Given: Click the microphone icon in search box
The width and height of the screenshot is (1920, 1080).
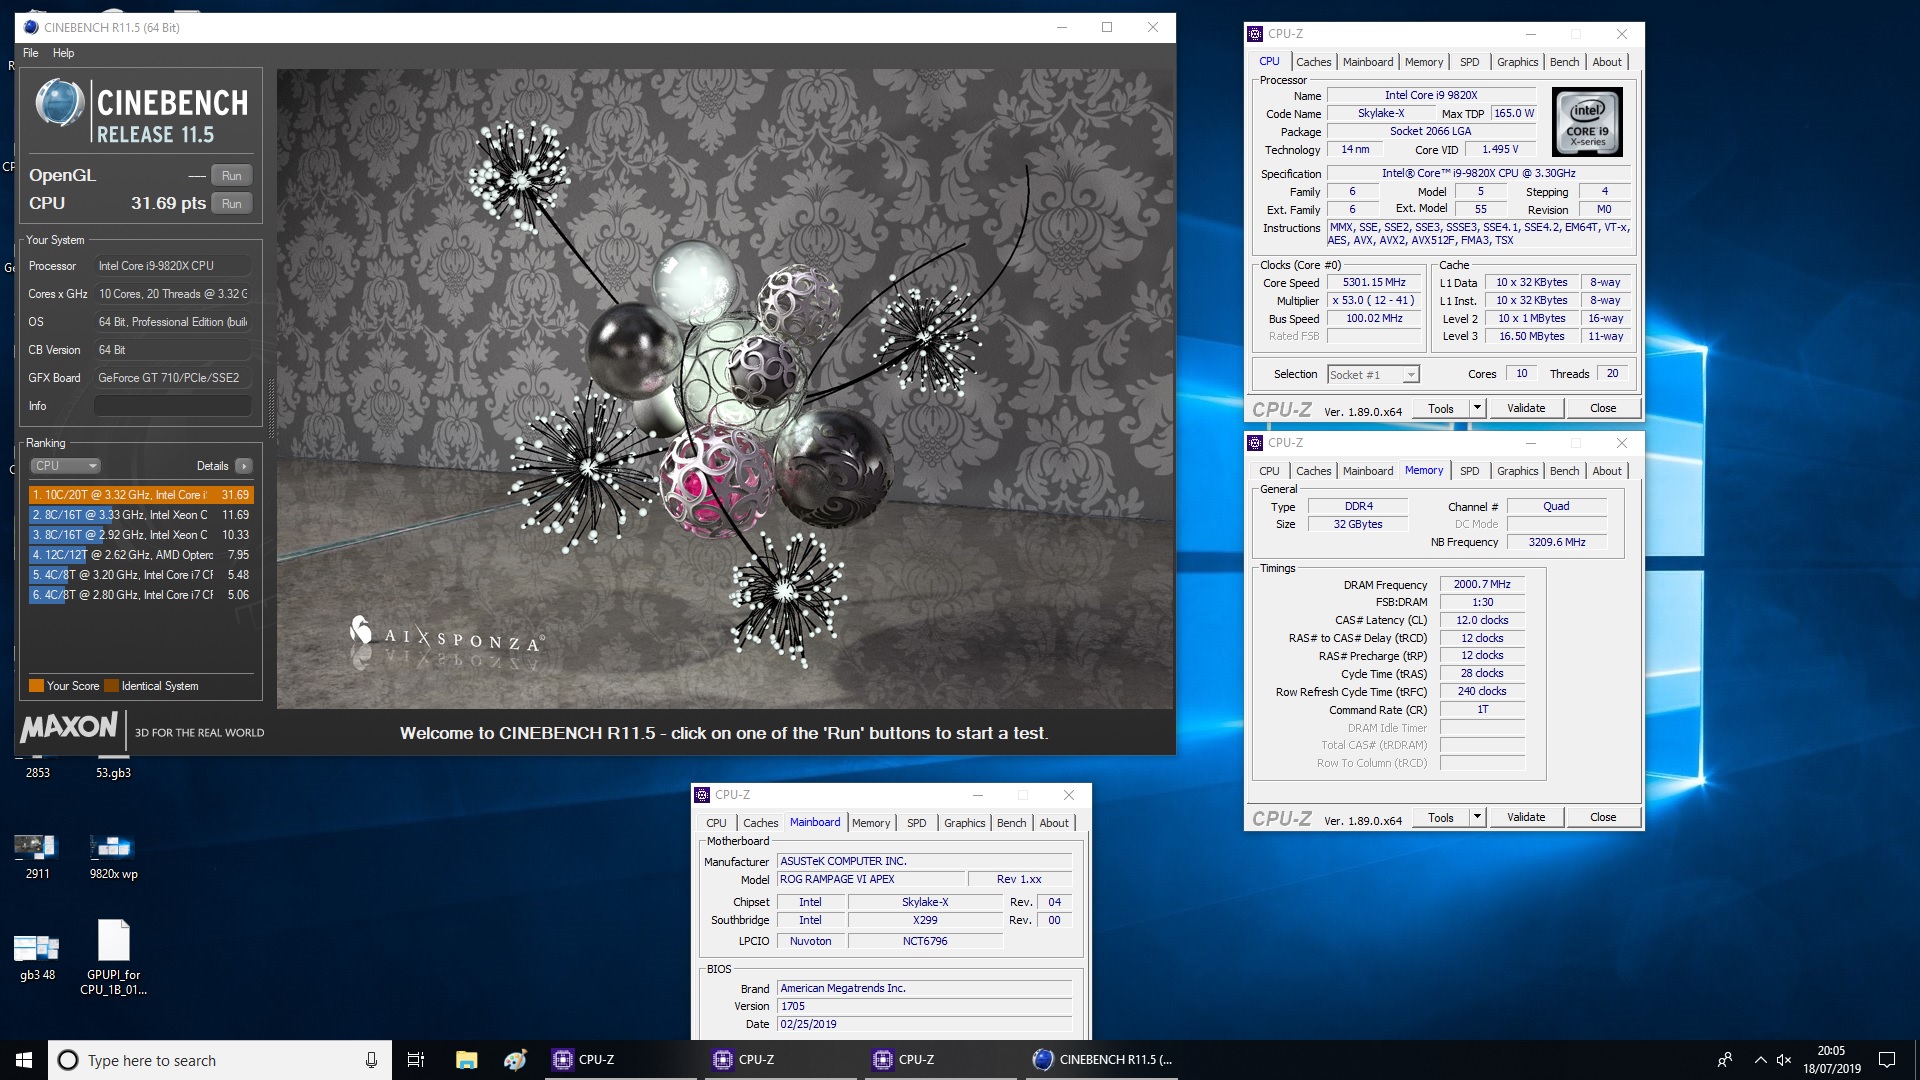Looking at the screenshot, I should pos(371,1060).
